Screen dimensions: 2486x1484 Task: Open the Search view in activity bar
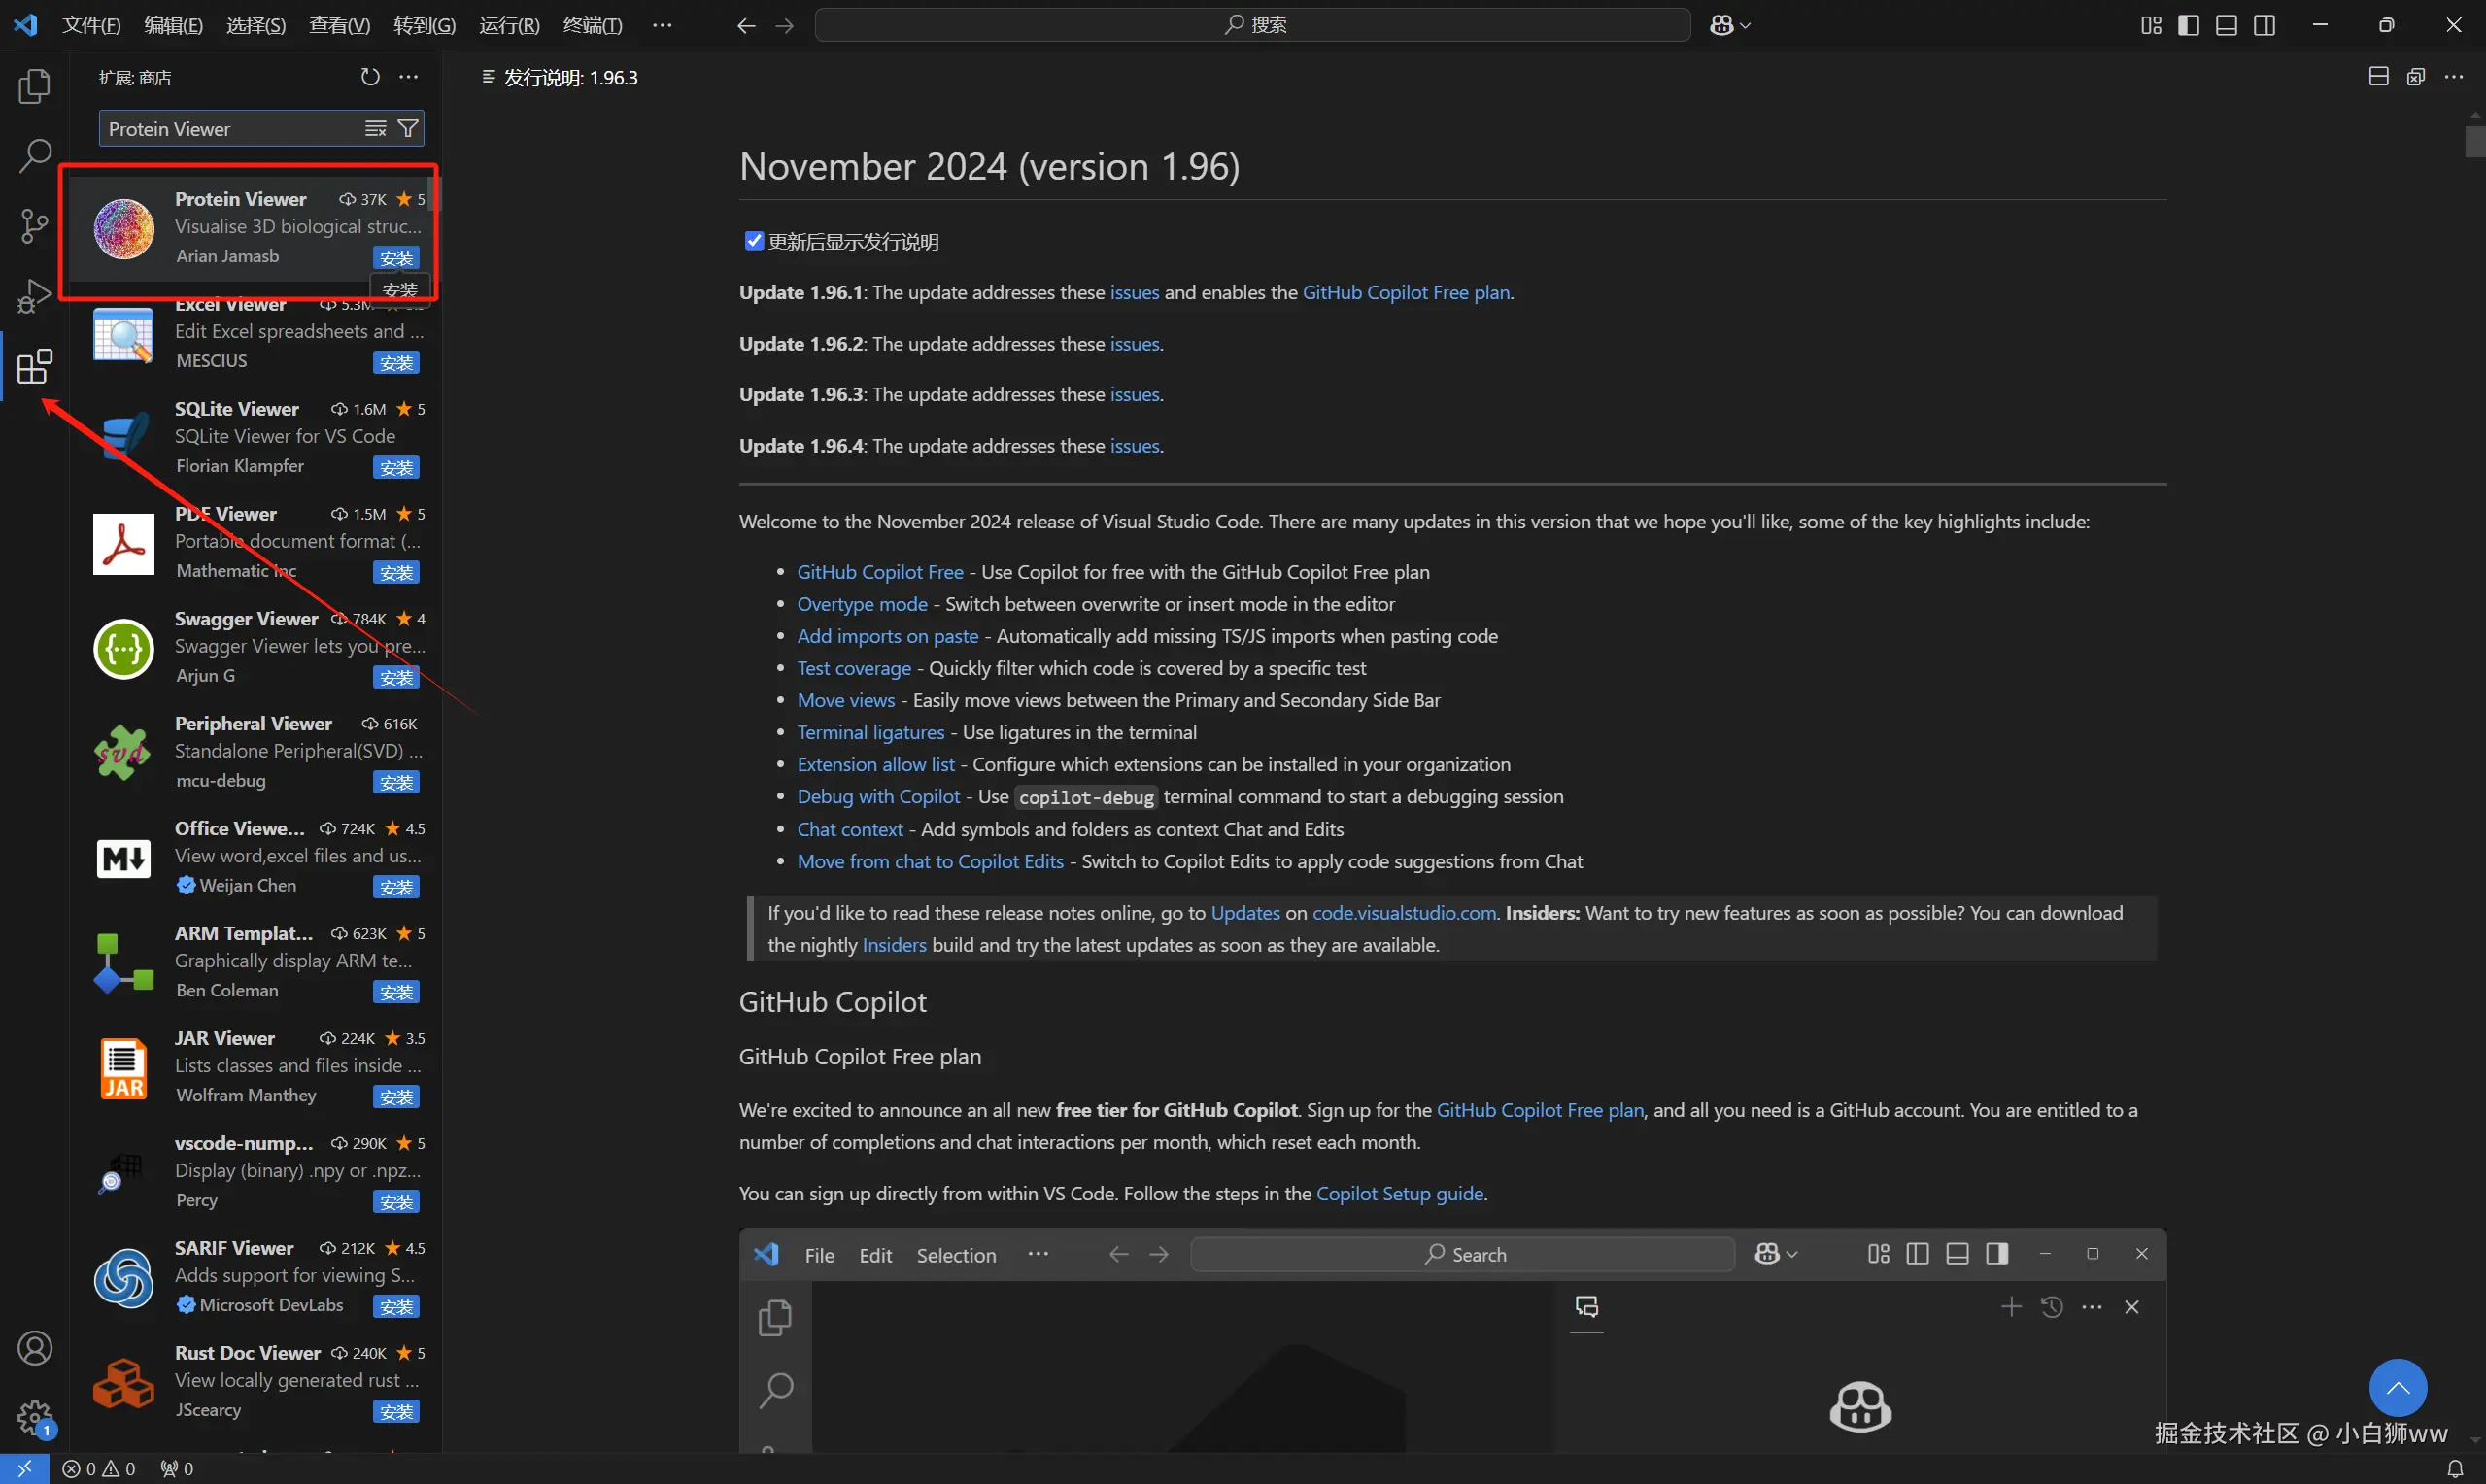[34, 155]
